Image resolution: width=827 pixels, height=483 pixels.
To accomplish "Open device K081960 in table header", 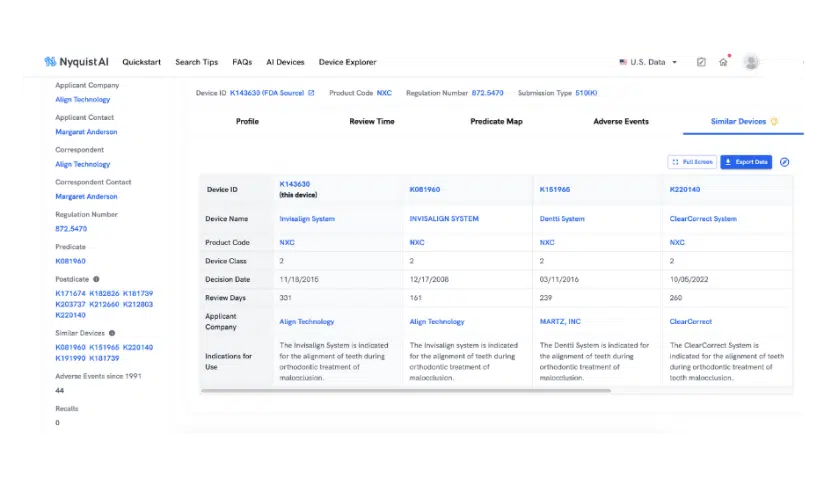I will (x=424, y=189).
